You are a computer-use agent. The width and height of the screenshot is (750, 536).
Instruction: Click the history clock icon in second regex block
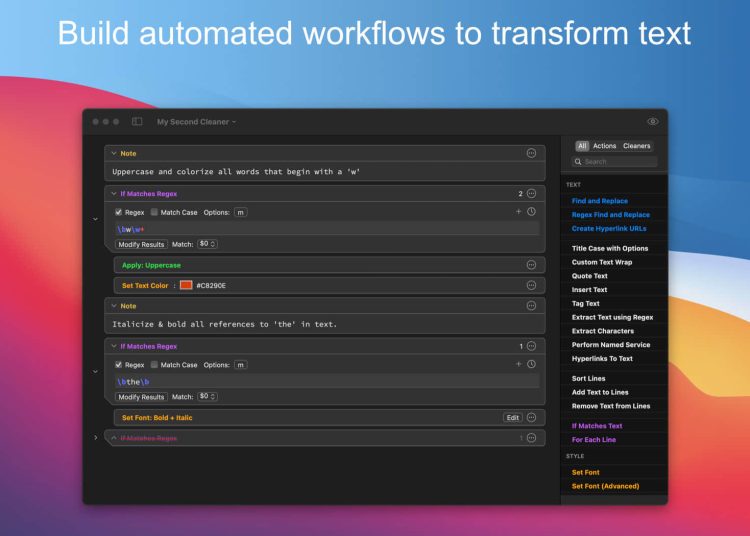(x=531, y=365)
